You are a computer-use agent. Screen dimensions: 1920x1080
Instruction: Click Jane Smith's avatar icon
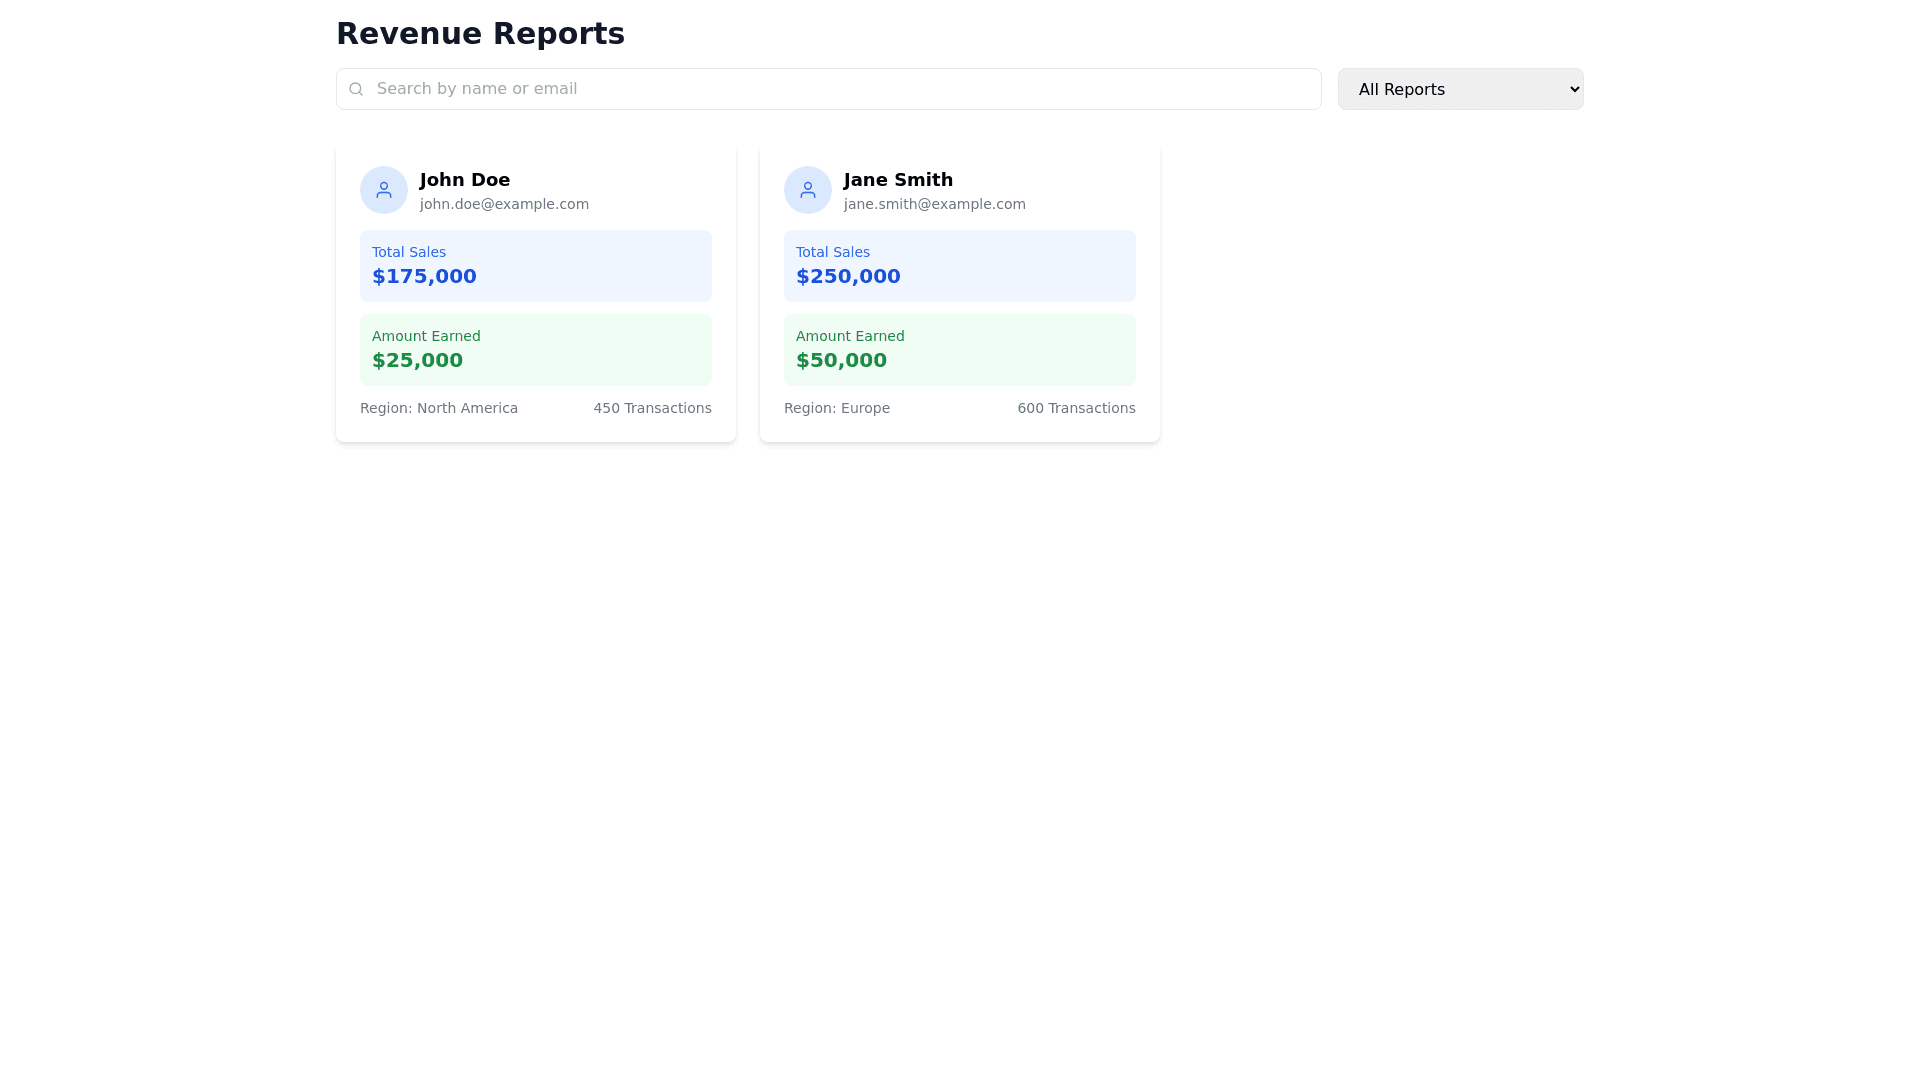[x=808, y=190]
